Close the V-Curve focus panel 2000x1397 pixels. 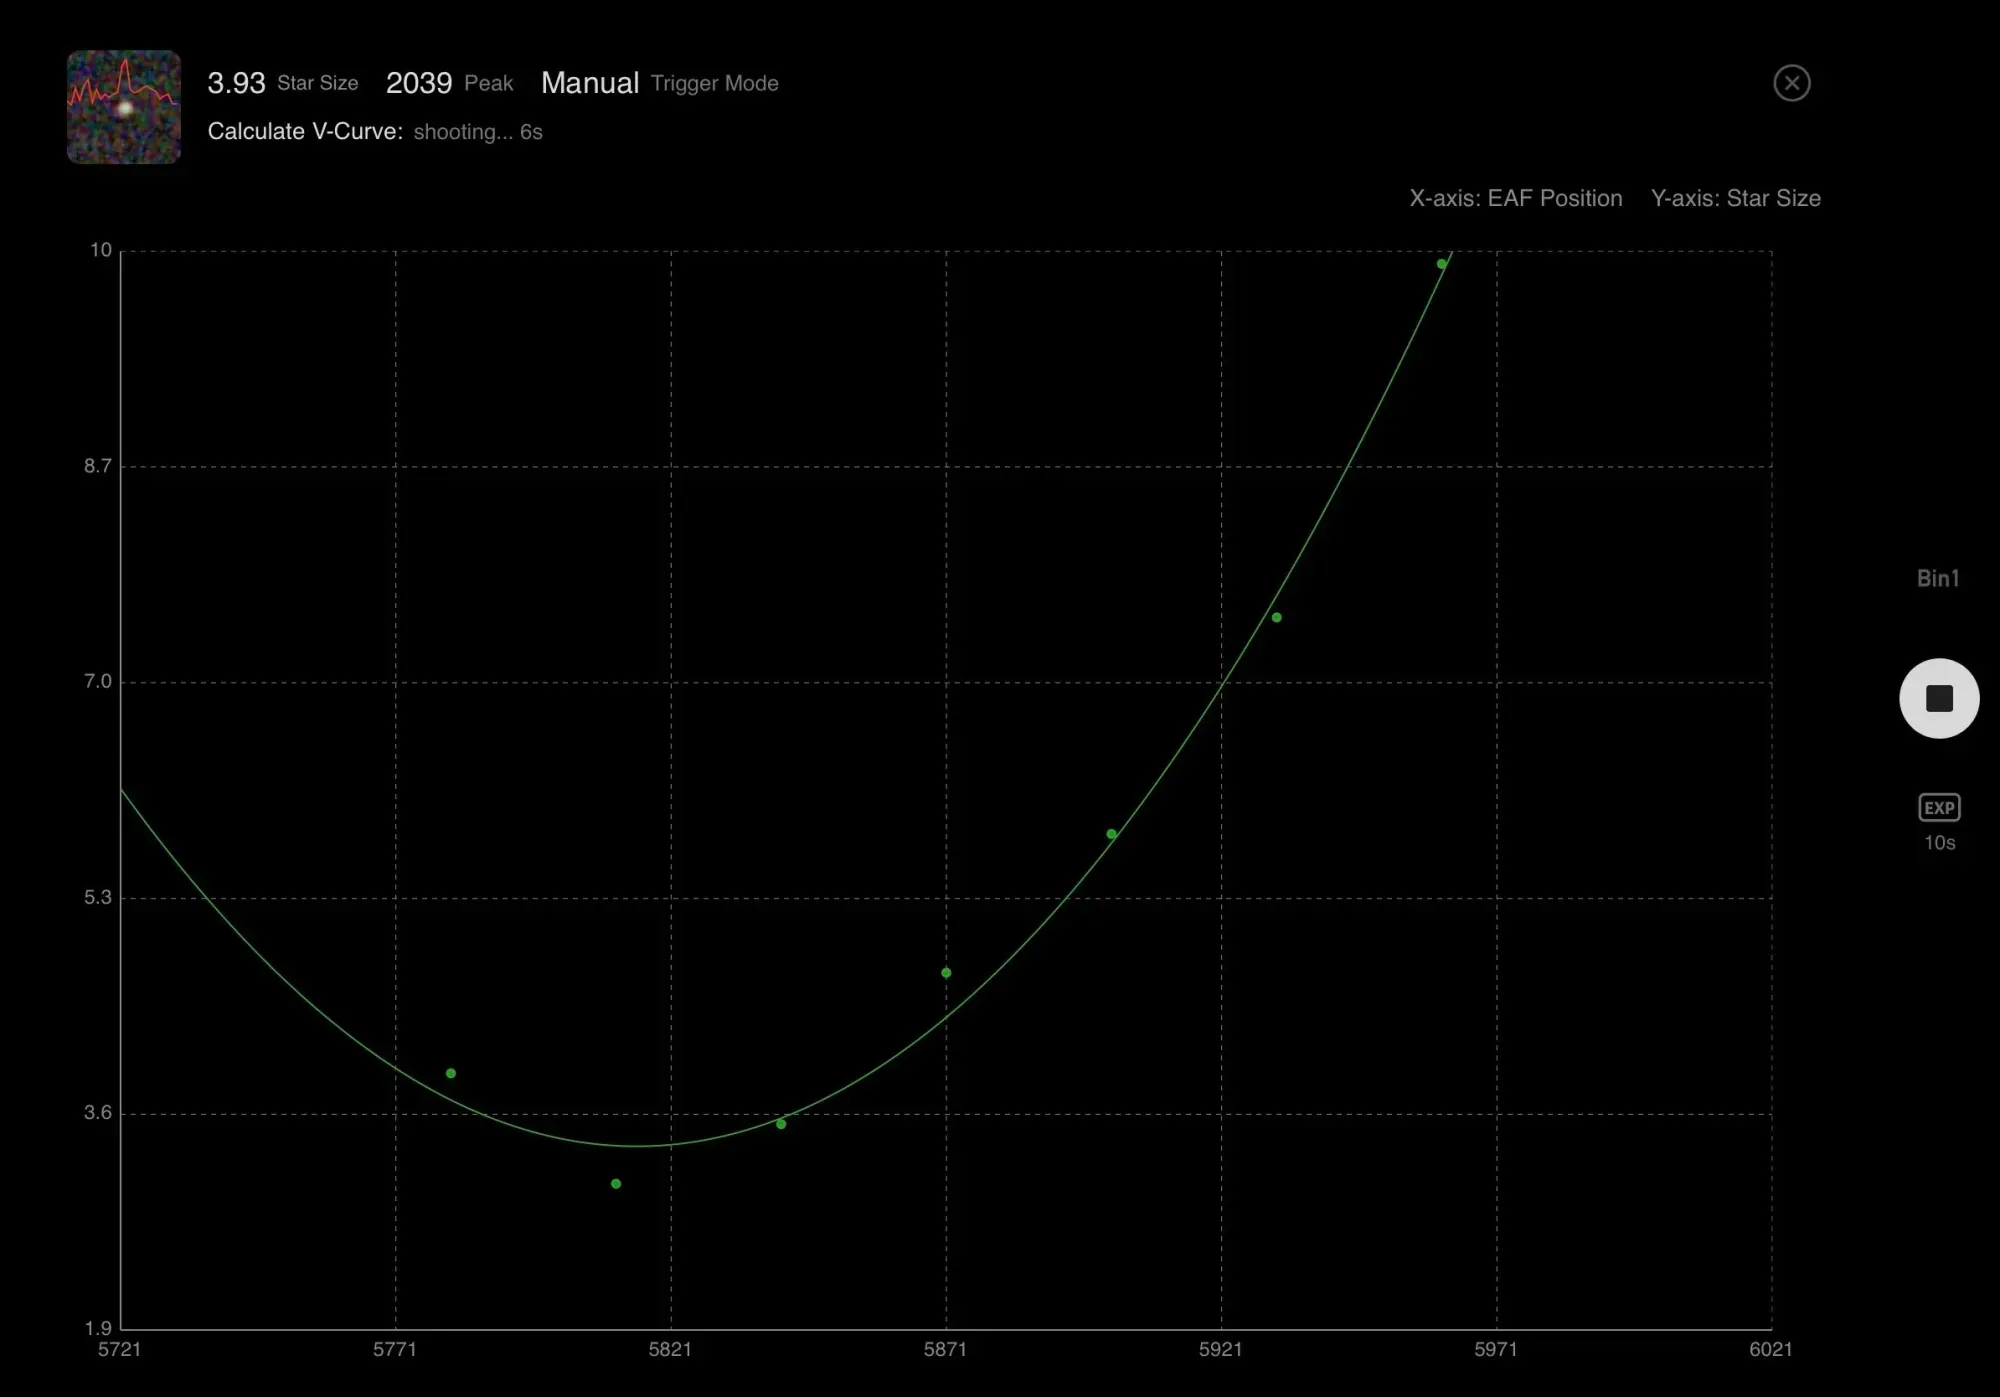(x=1791, y=83)
